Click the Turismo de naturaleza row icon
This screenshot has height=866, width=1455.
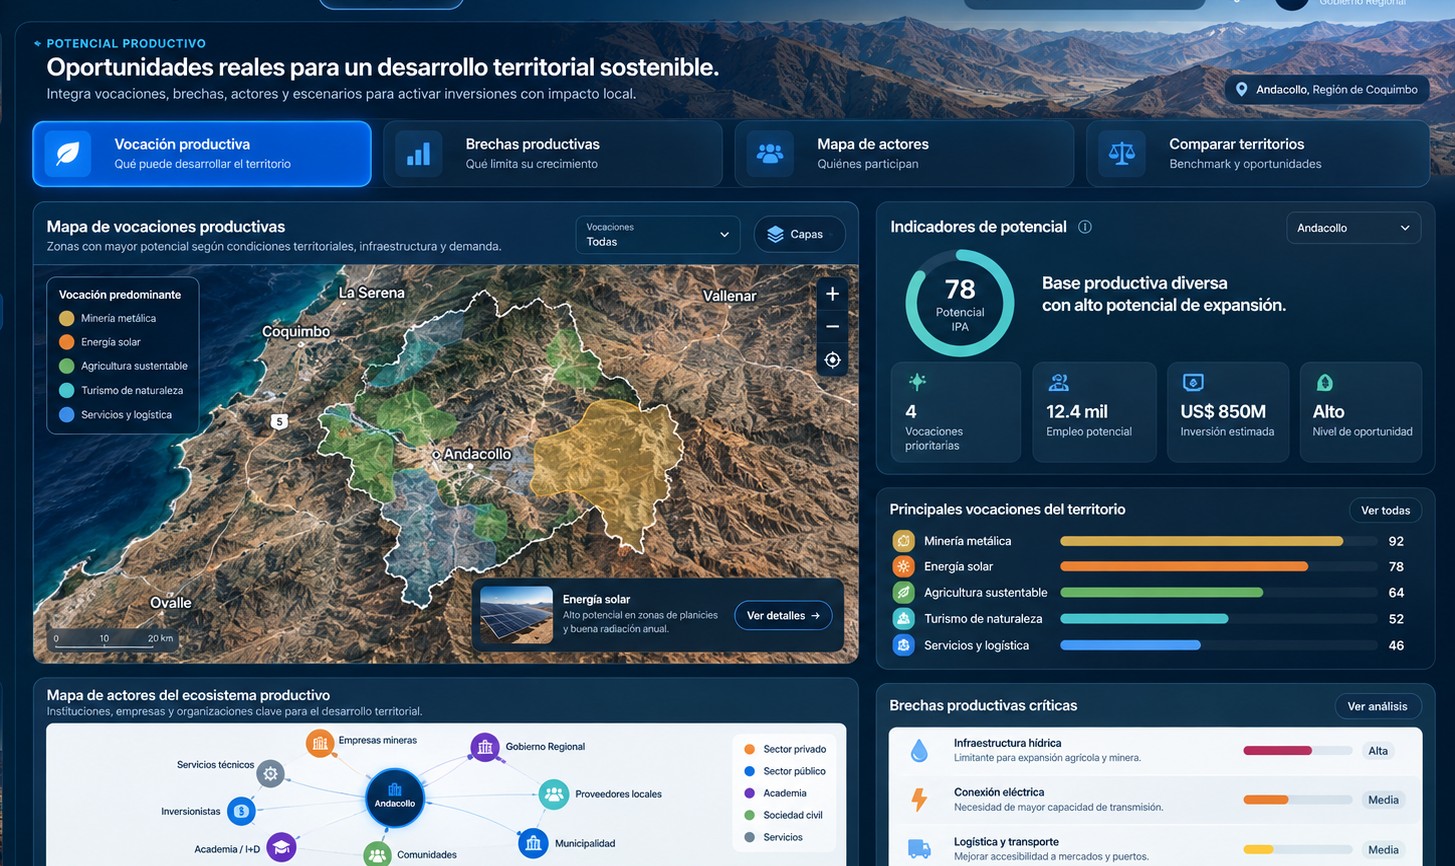pyautogui.click(x=904, y=619)
